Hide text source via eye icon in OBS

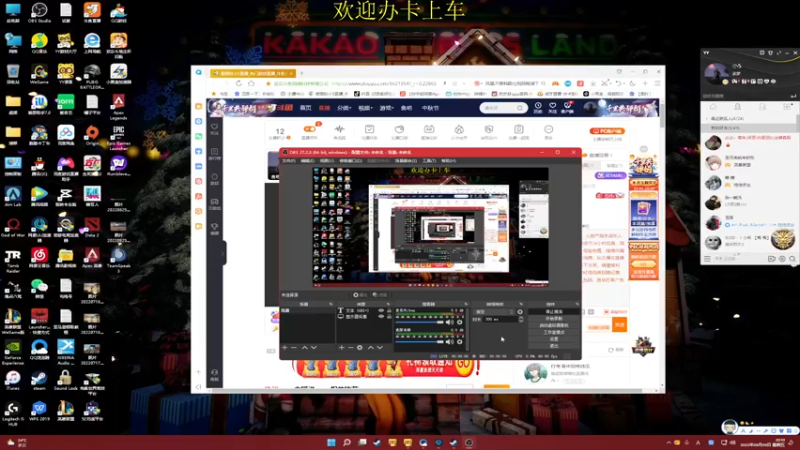[381, 310]
